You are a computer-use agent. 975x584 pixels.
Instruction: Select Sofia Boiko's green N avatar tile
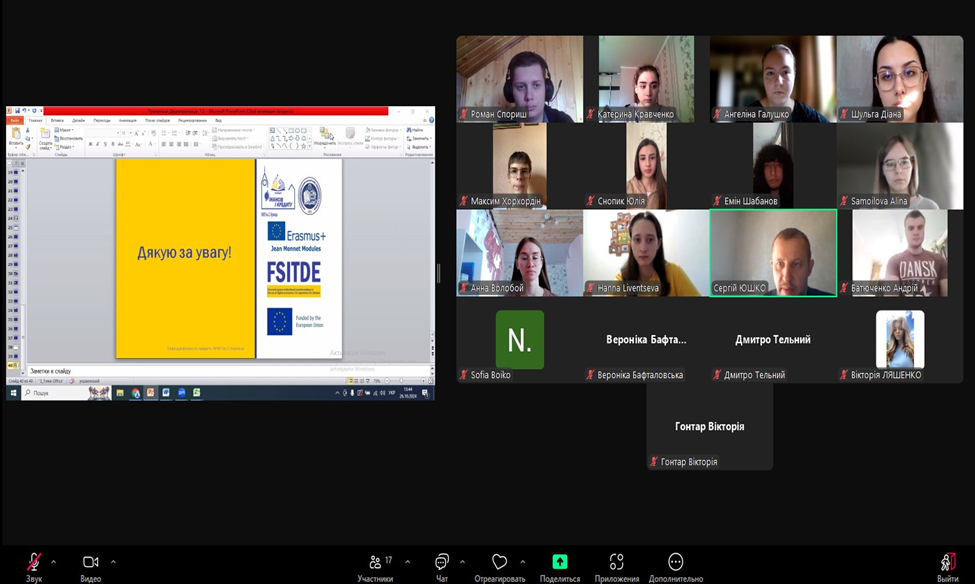pyautogui.click(x=520, y=340)
